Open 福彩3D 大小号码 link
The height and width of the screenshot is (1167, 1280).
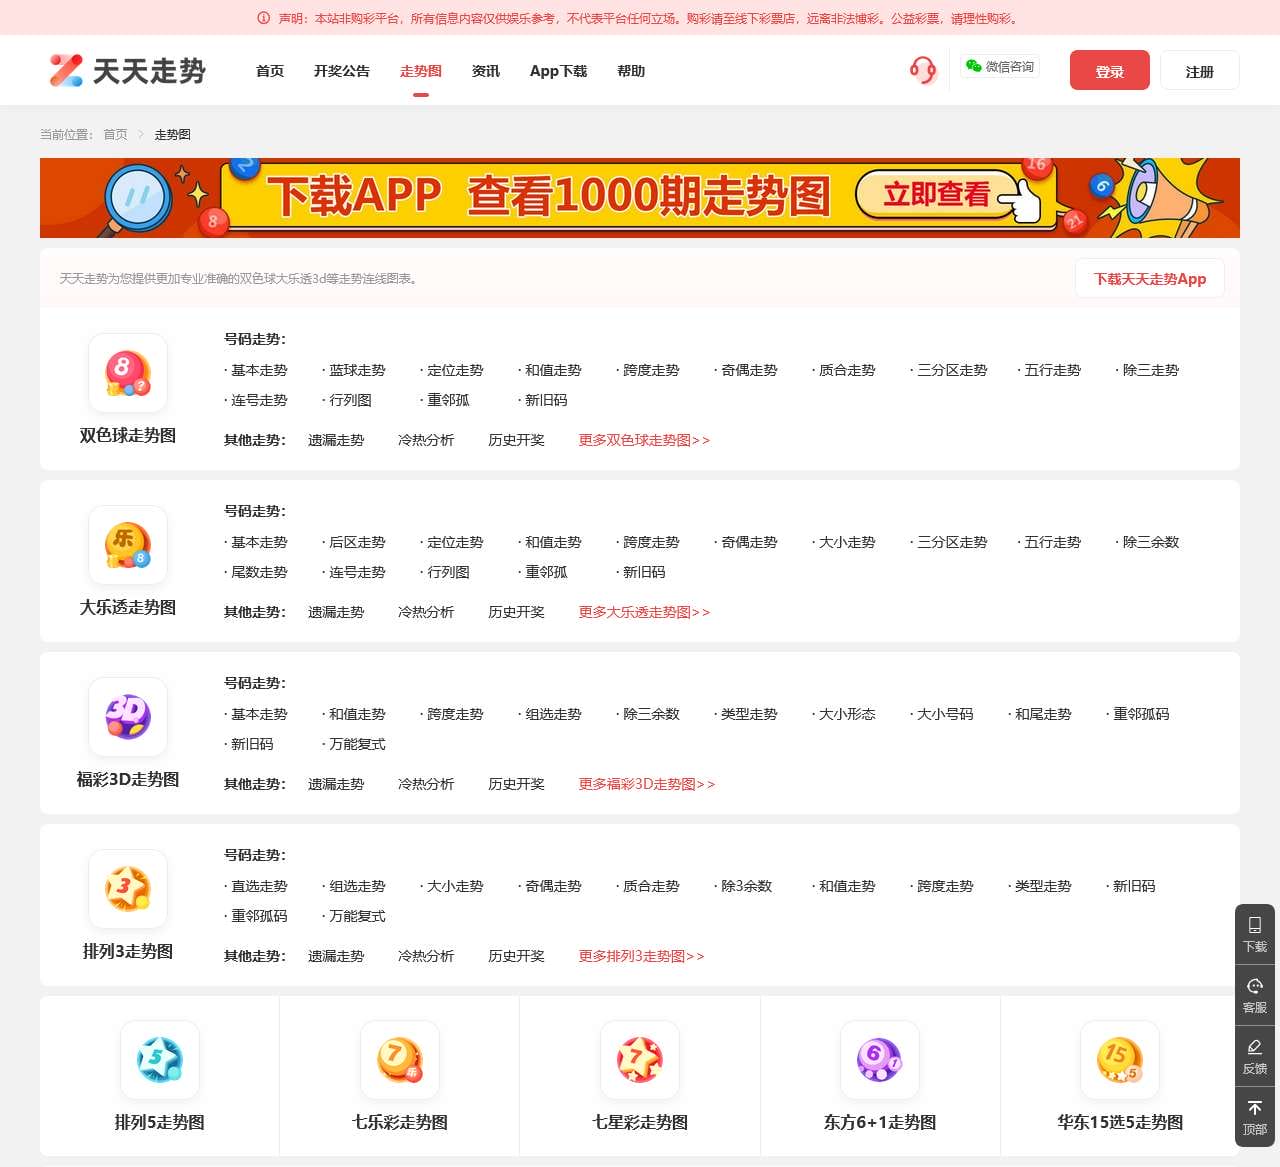[942, 714]
